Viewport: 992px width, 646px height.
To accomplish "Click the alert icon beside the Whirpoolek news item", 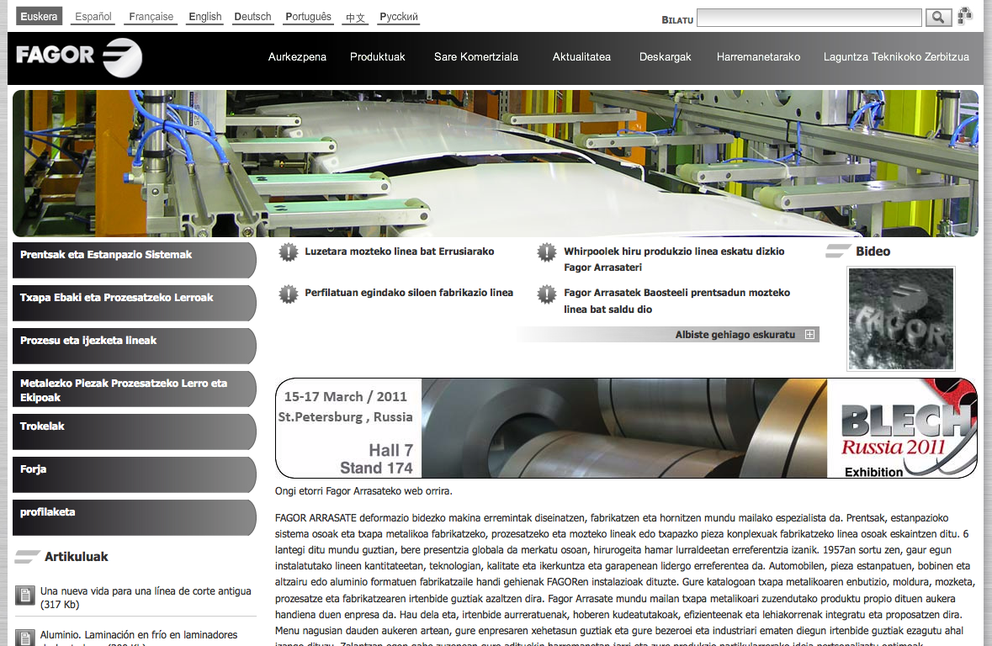I will tap(547, 252).
